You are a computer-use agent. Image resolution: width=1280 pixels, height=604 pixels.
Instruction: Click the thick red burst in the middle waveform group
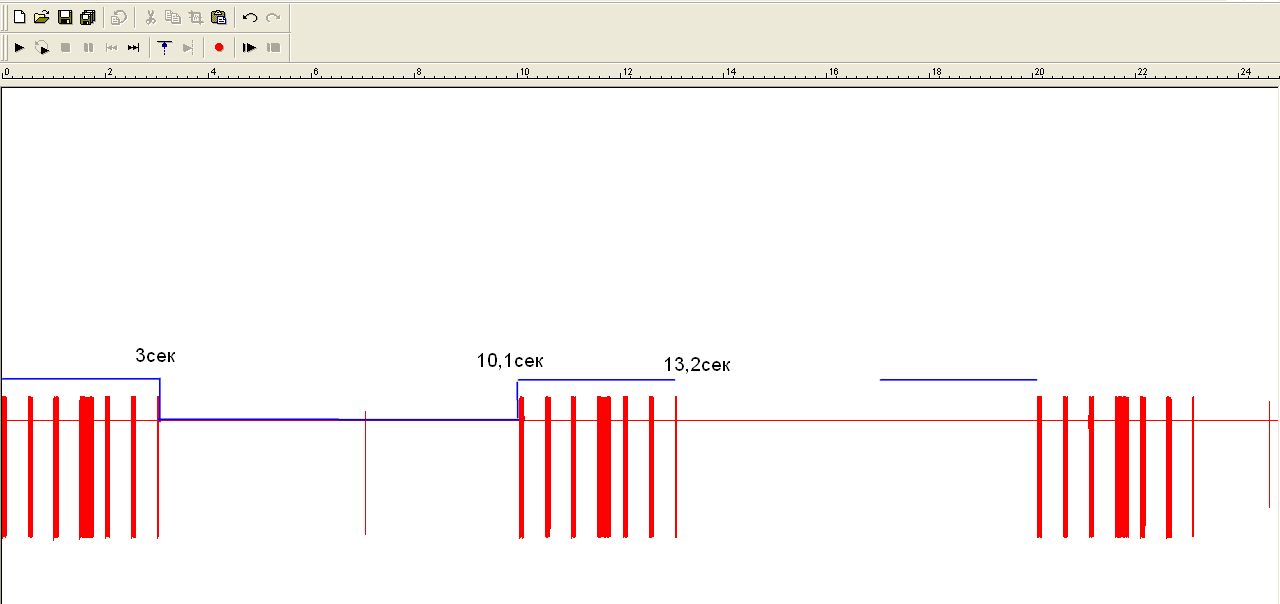(604, 466)
